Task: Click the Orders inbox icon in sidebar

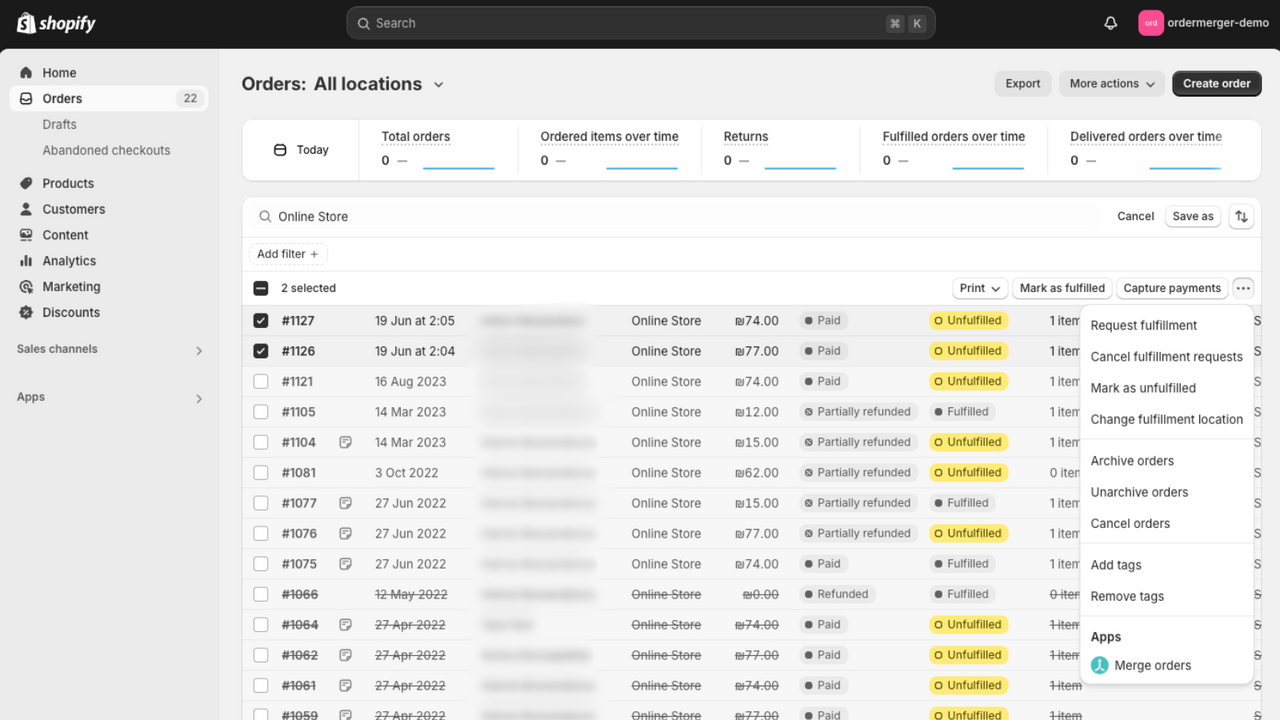Action: click(x=26, y=99)
